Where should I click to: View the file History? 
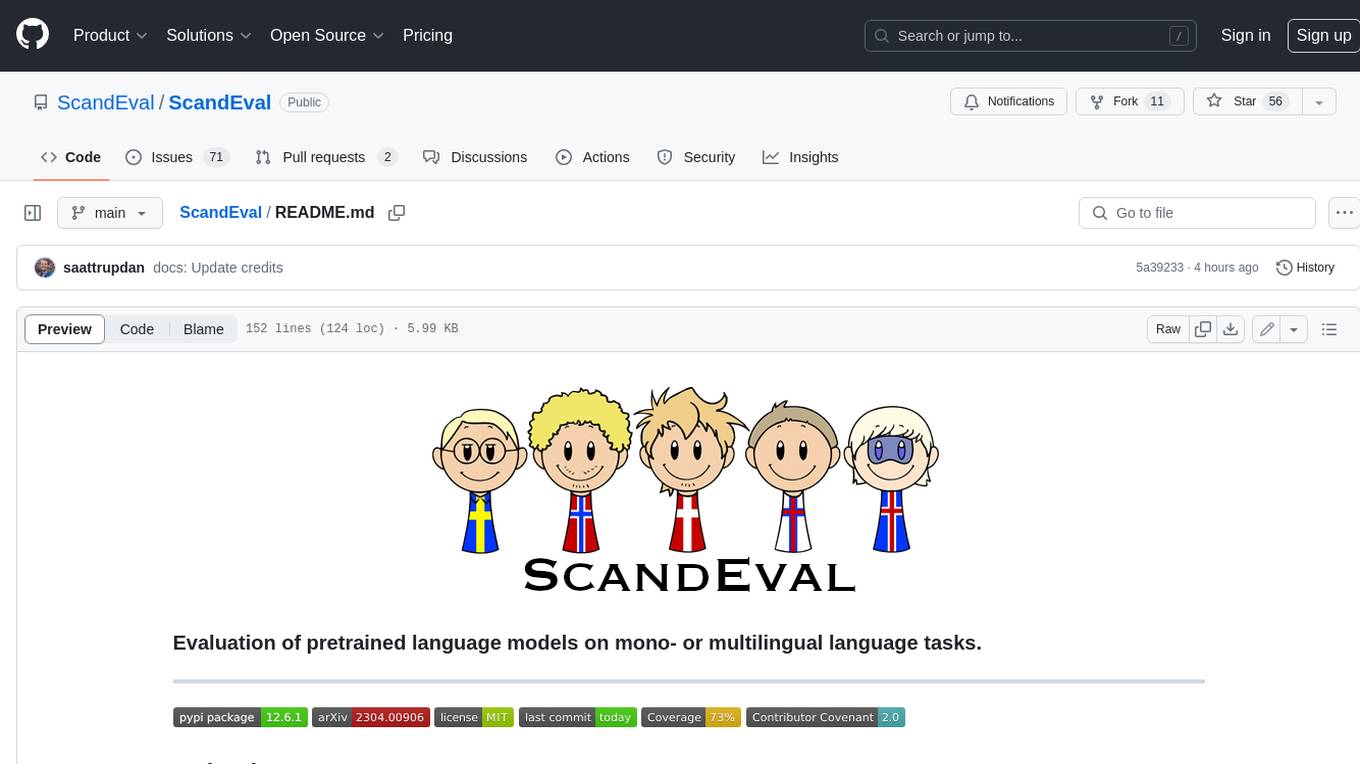pyautogui.click(x=1305, y=267)
